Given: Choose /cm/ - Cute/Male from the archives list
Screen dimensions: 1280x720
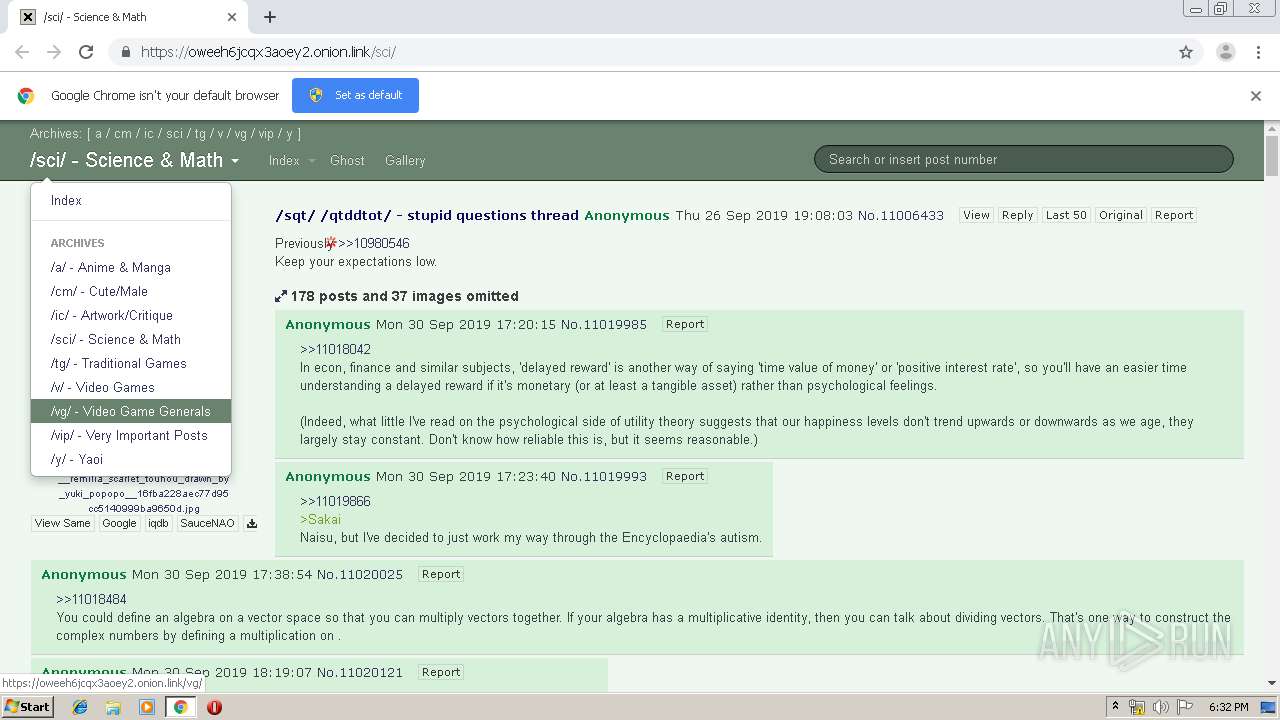Looking at the screenshot, I should point(131,291).
